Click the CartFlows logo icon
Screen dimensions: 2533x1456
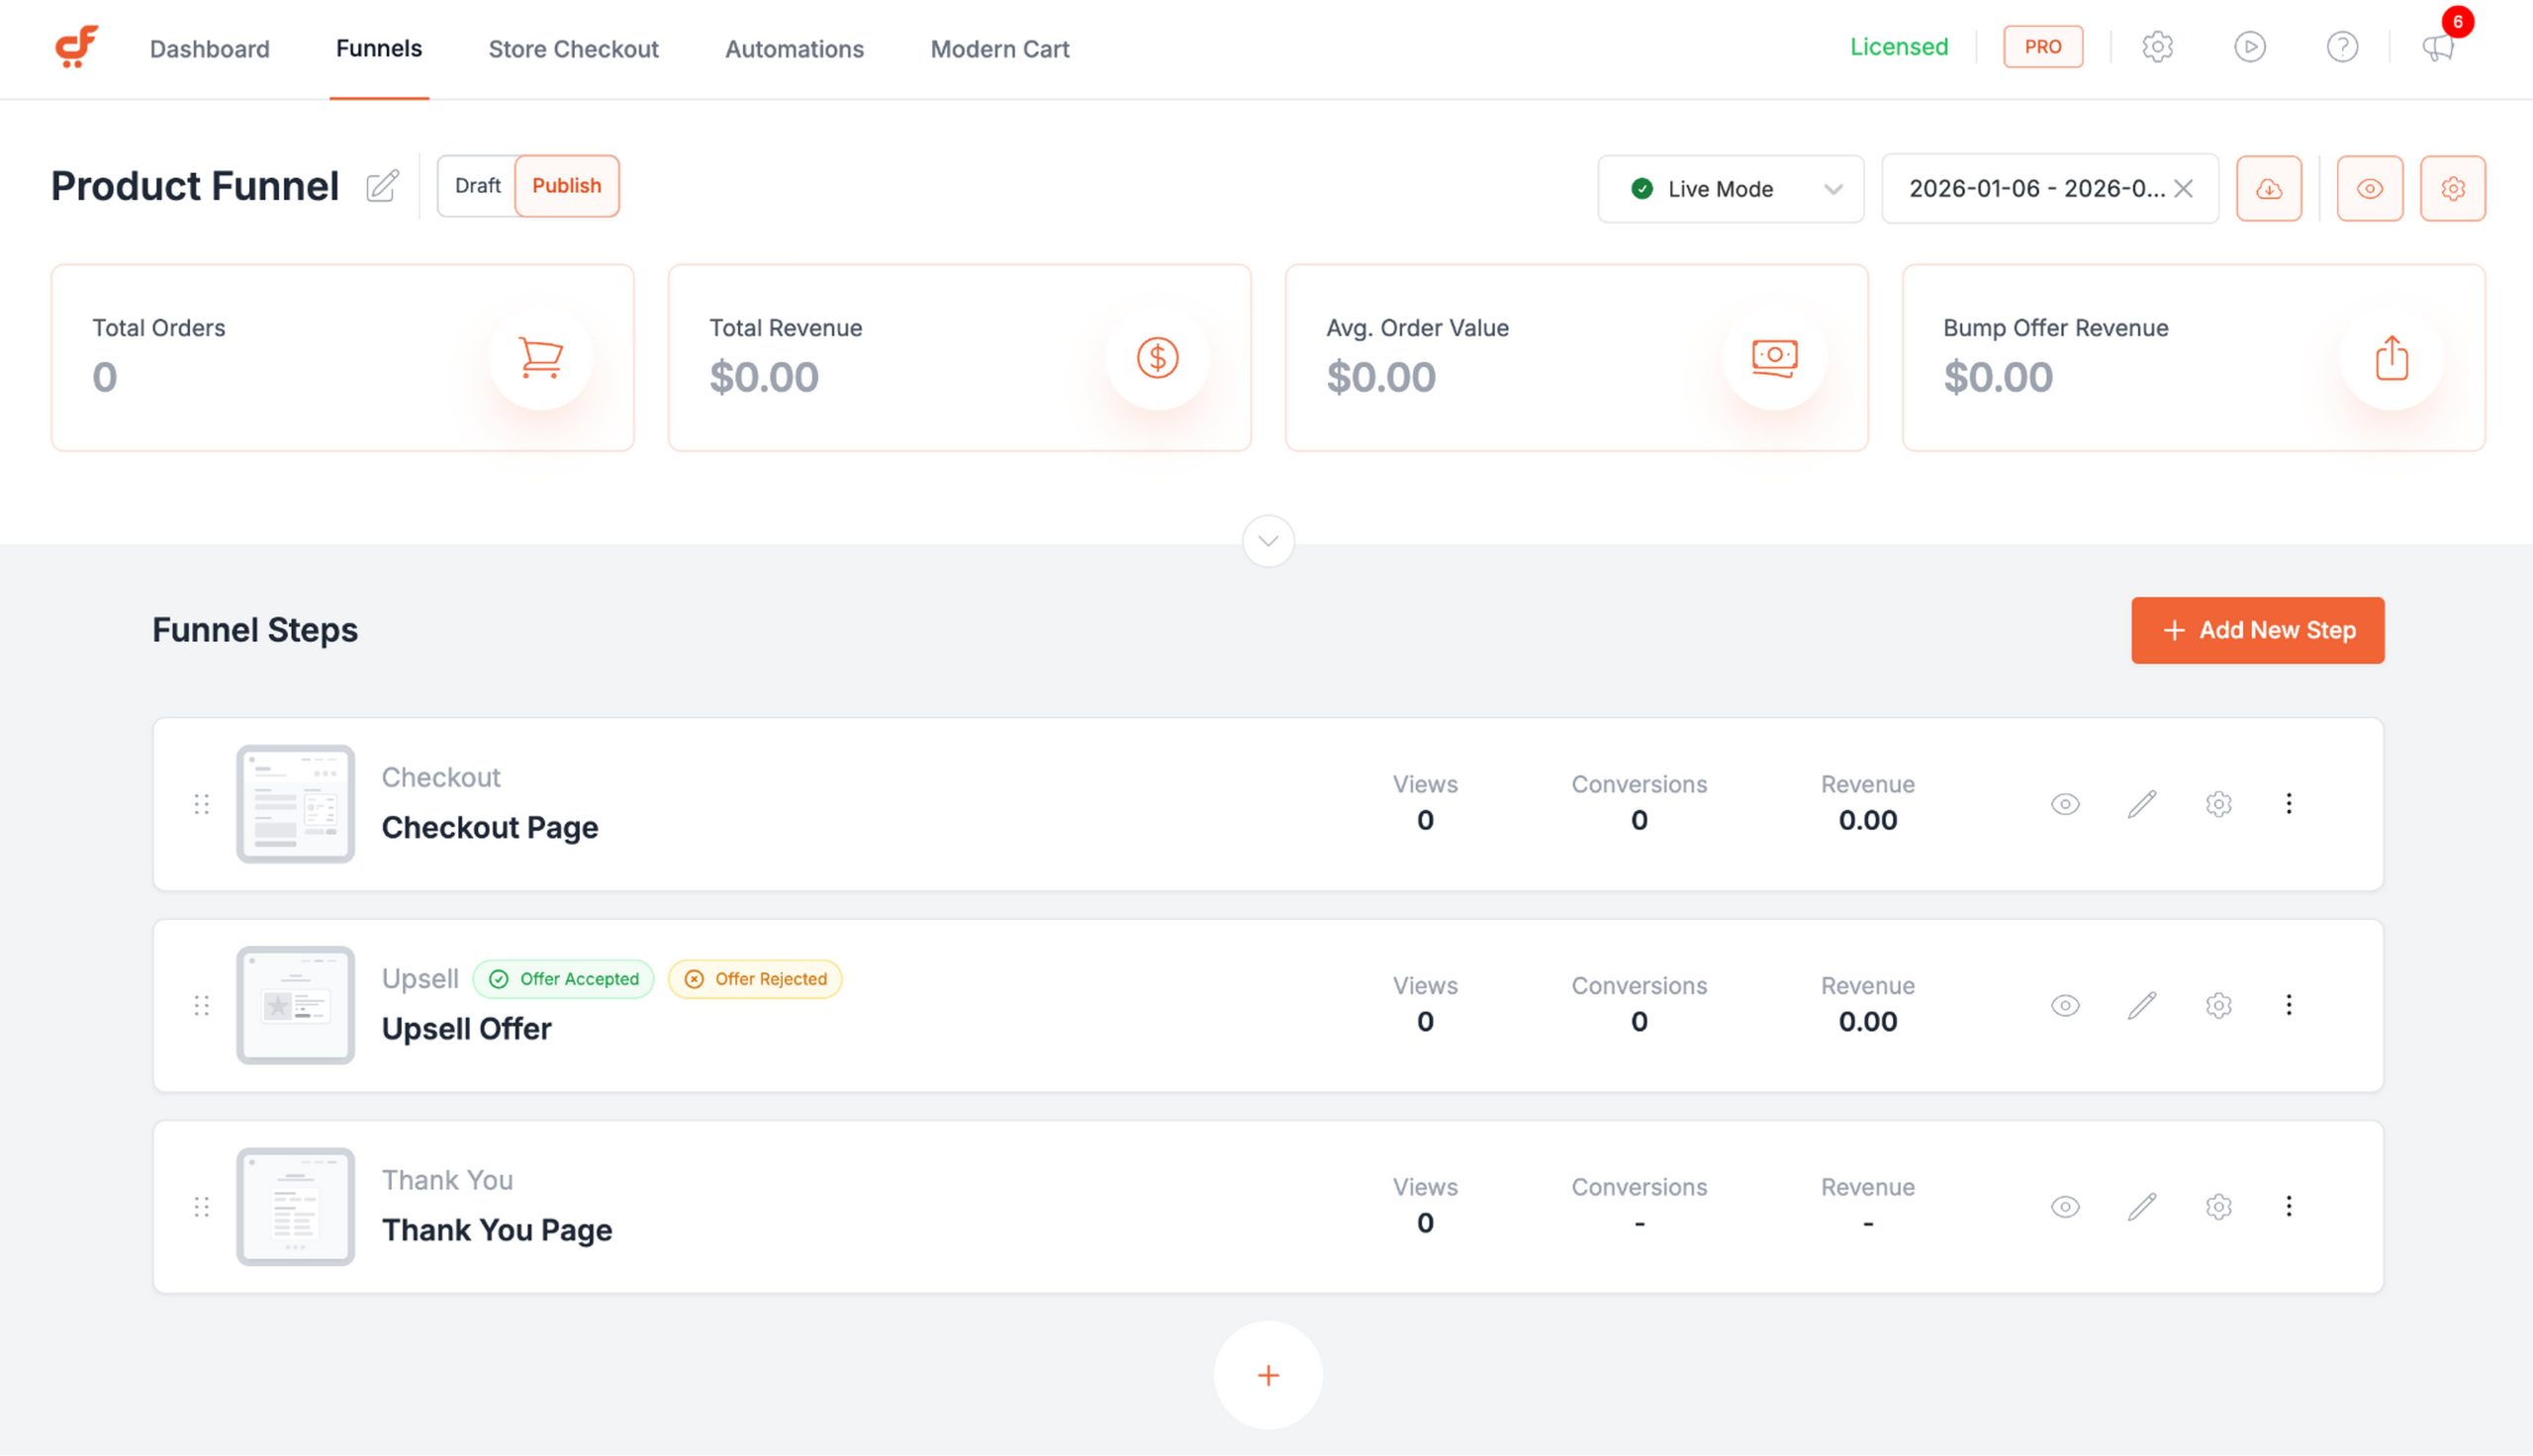tap(76, 47)
